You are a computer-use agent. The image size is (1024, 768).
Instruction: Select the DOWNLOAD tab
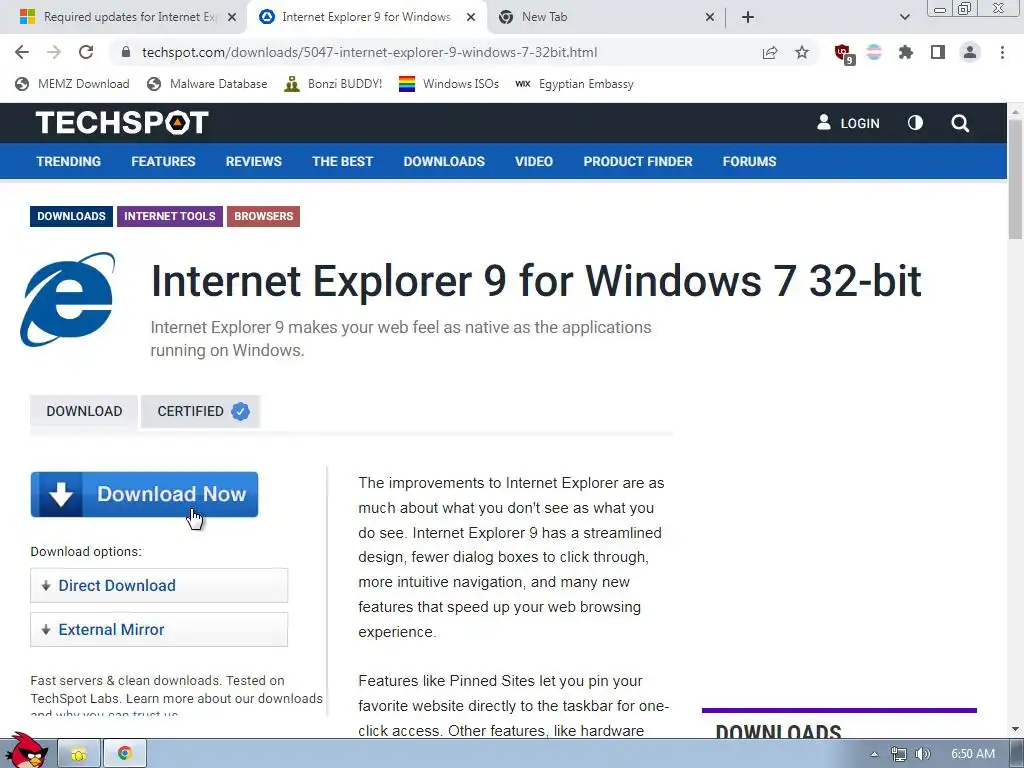click(x=84, y=411)
